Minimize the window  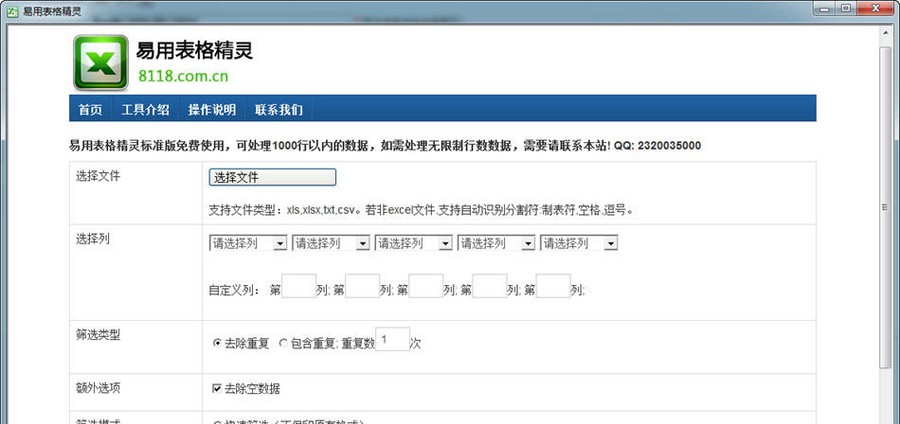click(825, 8)
